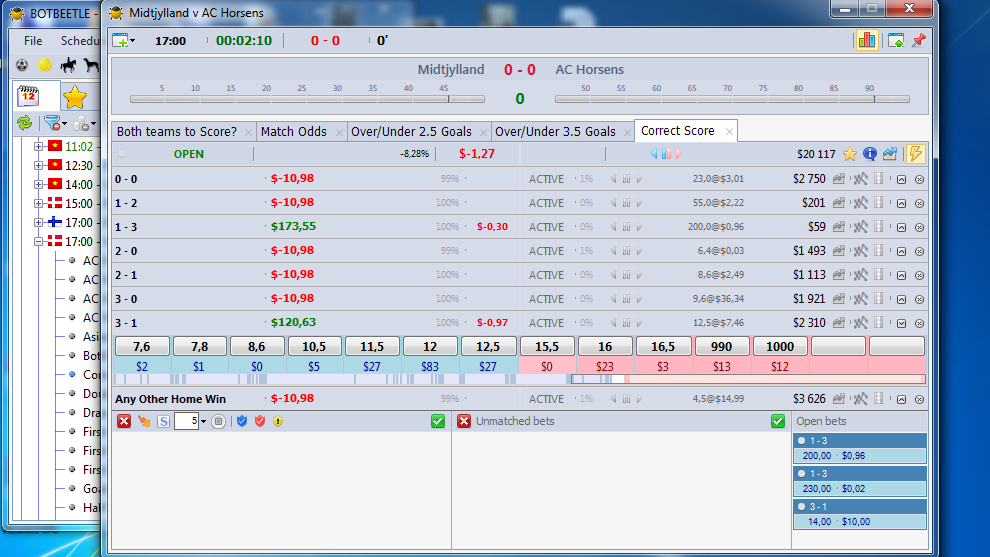The image size is (990, 557).
Task: Click the 7,6 back price button
Action: pos(142,346)
